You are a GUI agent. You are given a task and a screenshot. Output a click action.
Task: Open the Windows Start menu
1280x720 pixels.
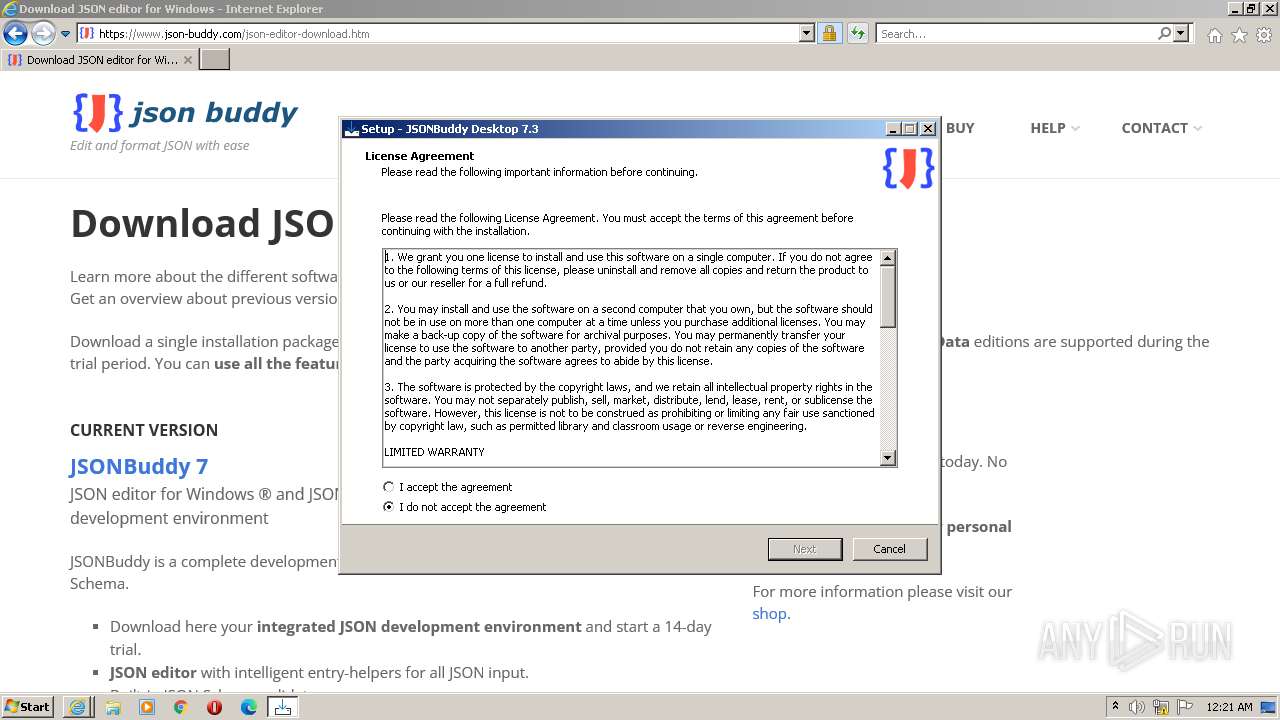coord(27,706)
